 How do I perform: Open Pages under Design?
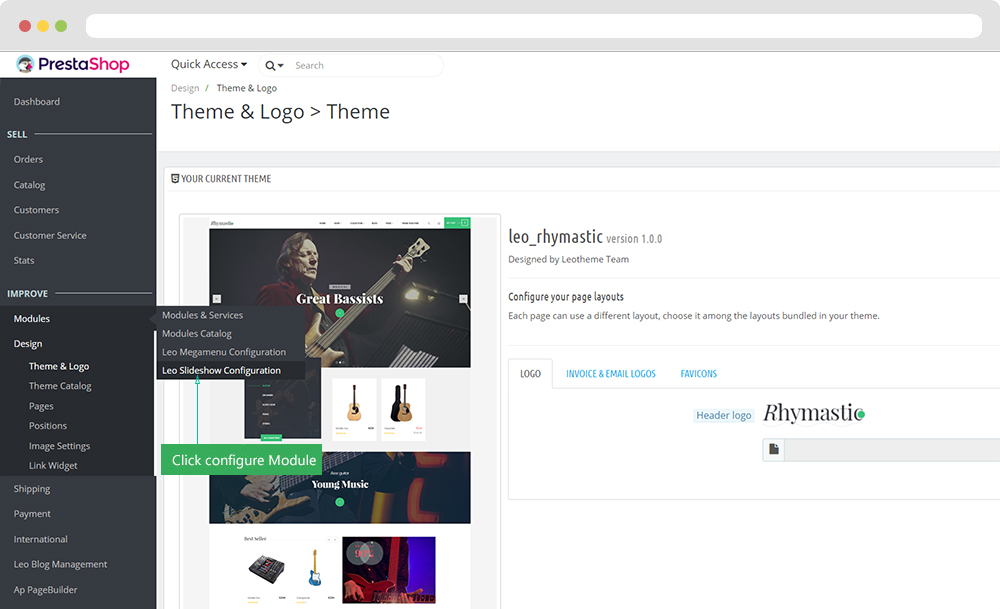coord(41,406)
